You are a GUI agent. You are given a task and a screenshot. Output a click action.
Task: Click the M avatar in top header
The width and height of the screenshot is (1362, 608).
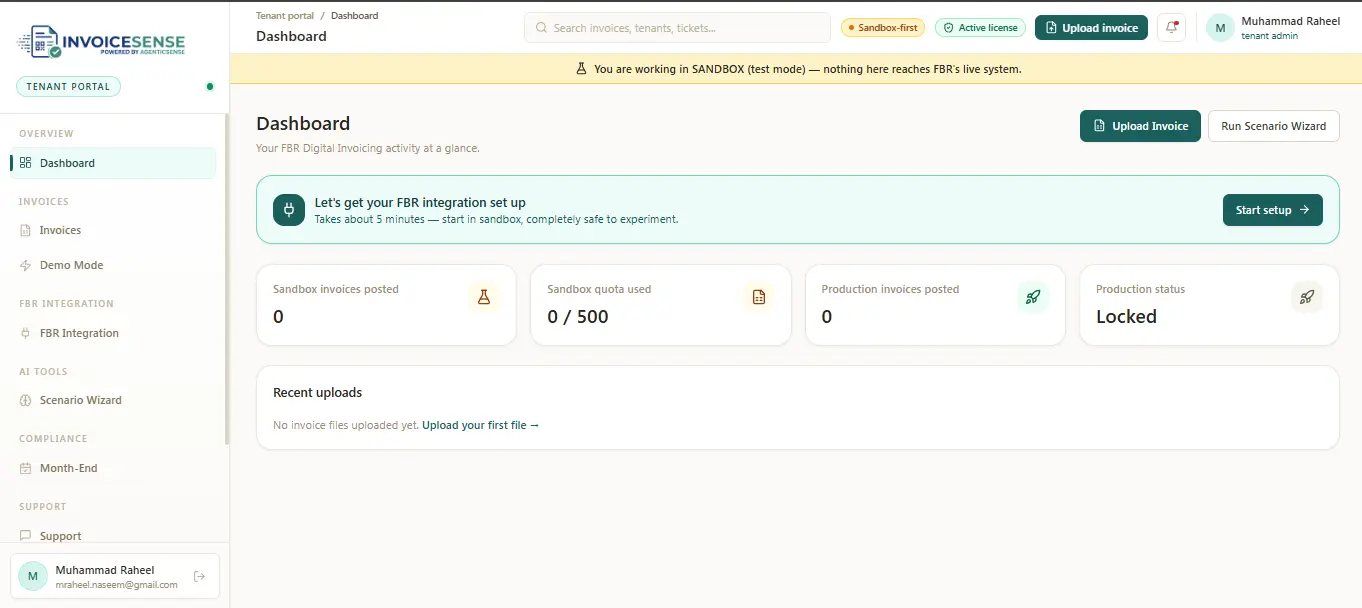1221,28
